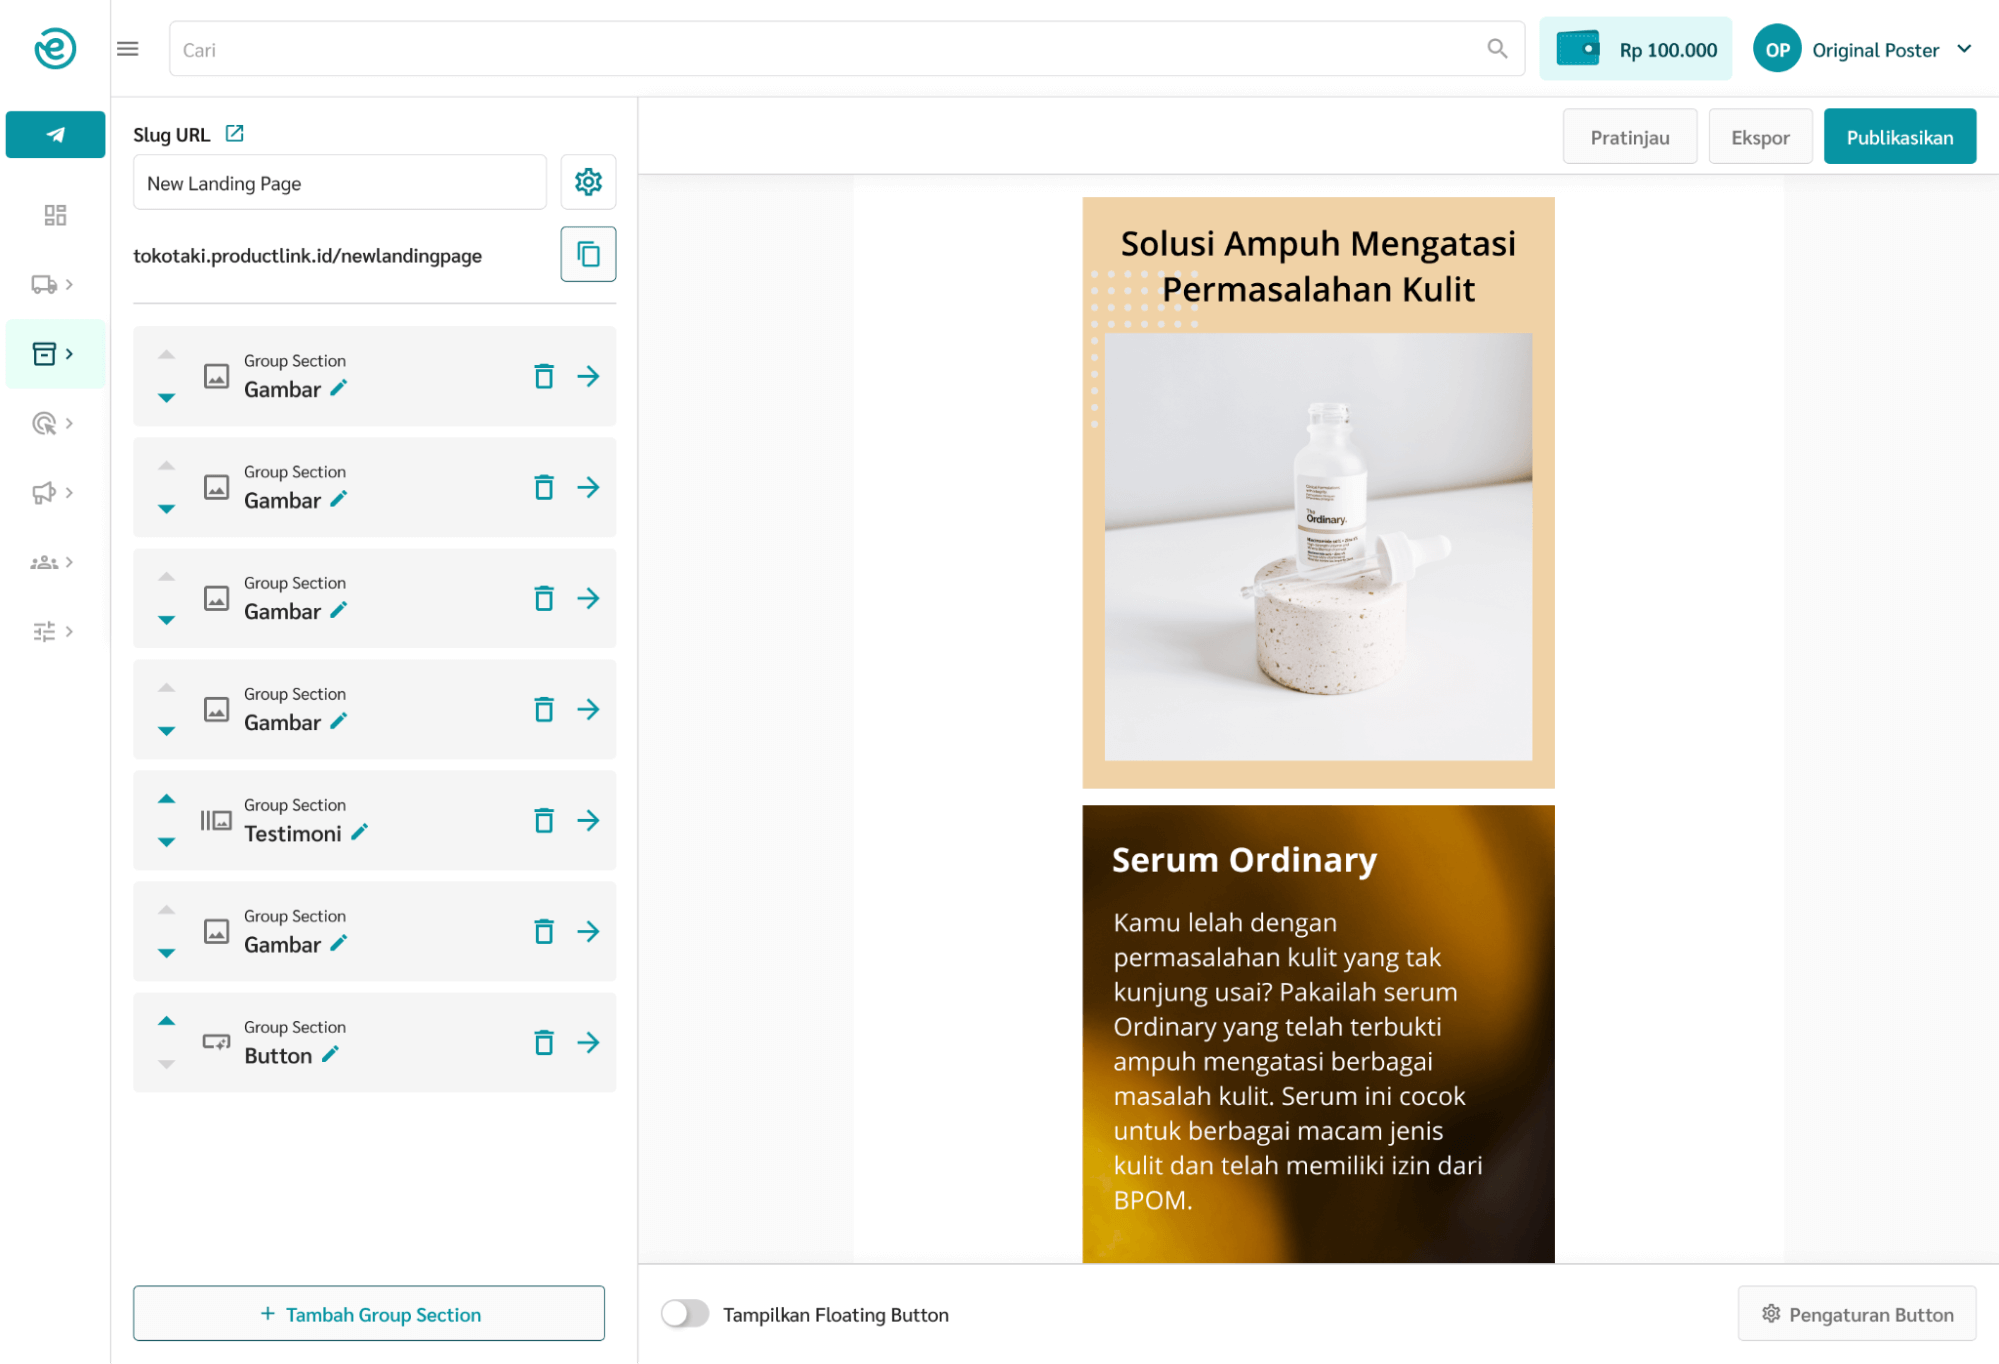Open the delivery truck sidebar menu
Image resolution: width=1999 pixels, height=1364 pixels.
coord(52,284)
